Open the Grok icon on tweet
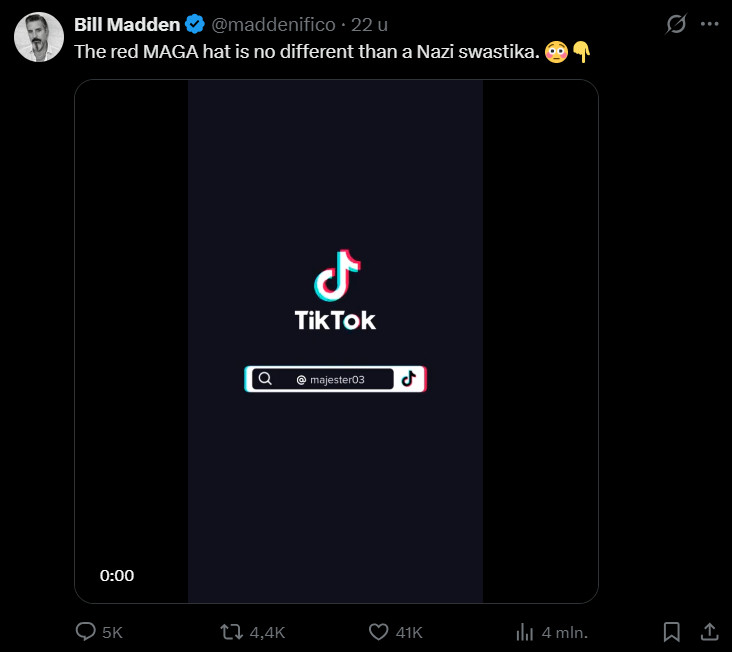Screen dimensions: 732x652 pos(677,24)
